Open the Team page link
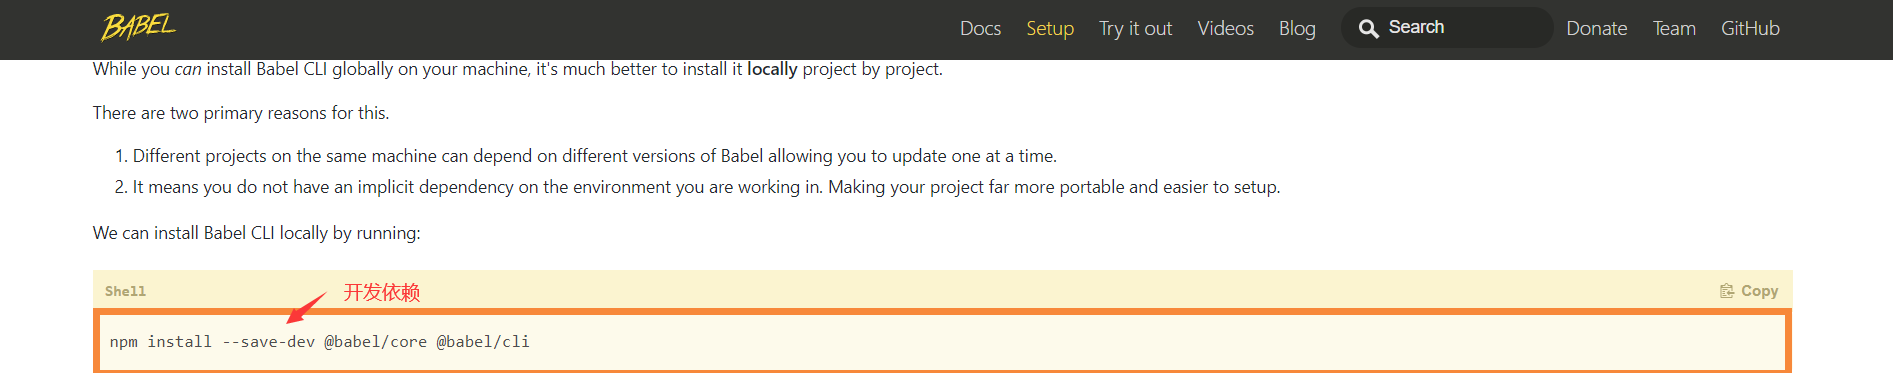The width and height of the screenshot is (1893, 373). click(1674, 28)
